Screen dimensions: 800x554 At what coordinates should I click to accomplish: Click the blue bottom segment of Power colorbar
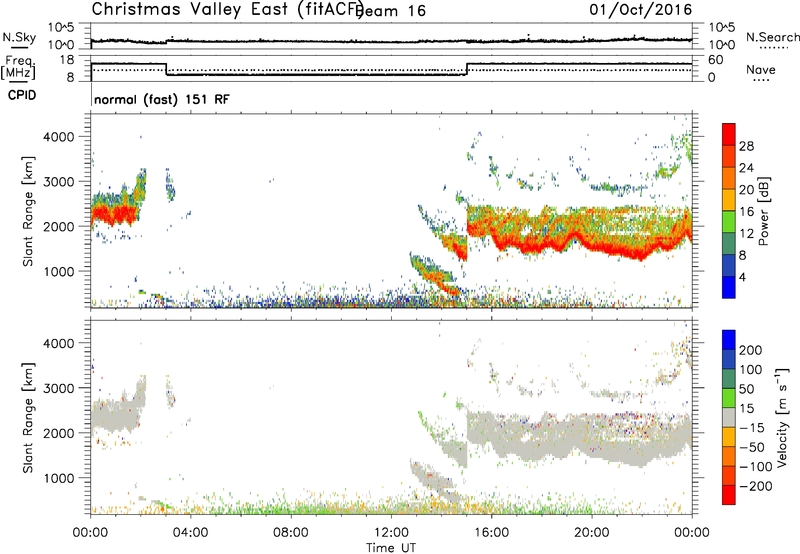click(x=729, y=287)
